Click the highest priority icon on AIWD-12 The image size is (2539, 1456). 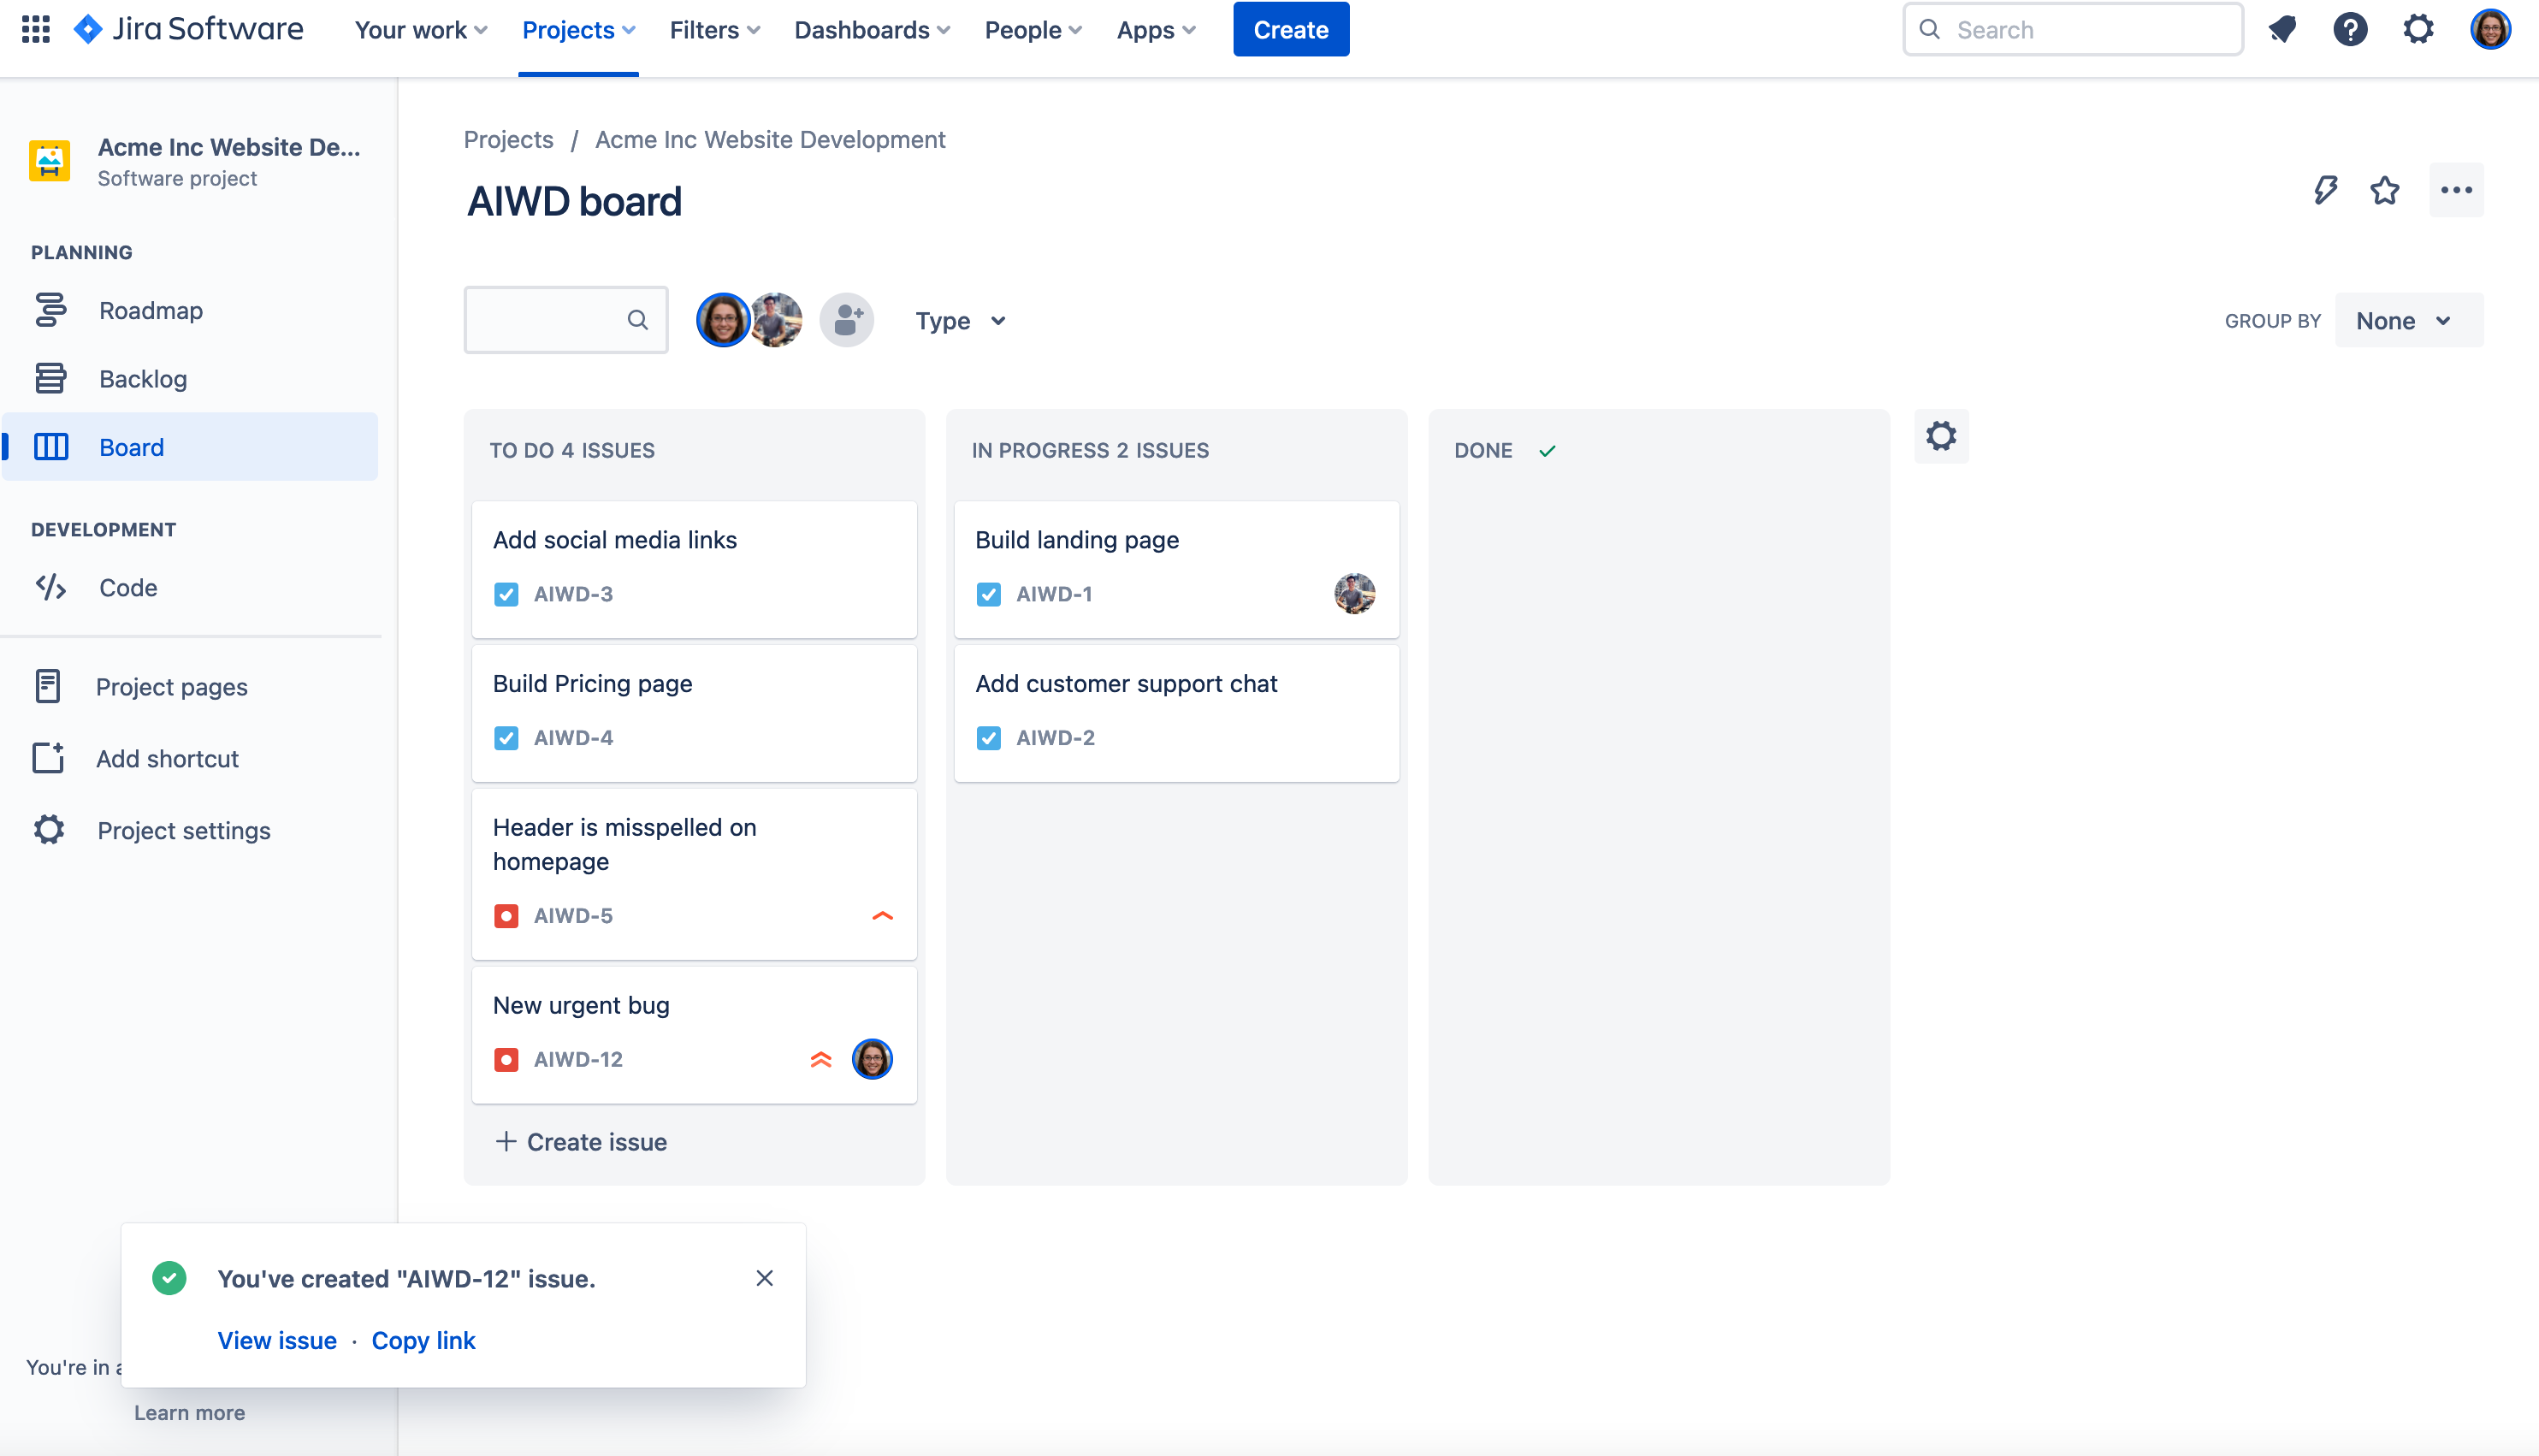tap(821, 1060)
